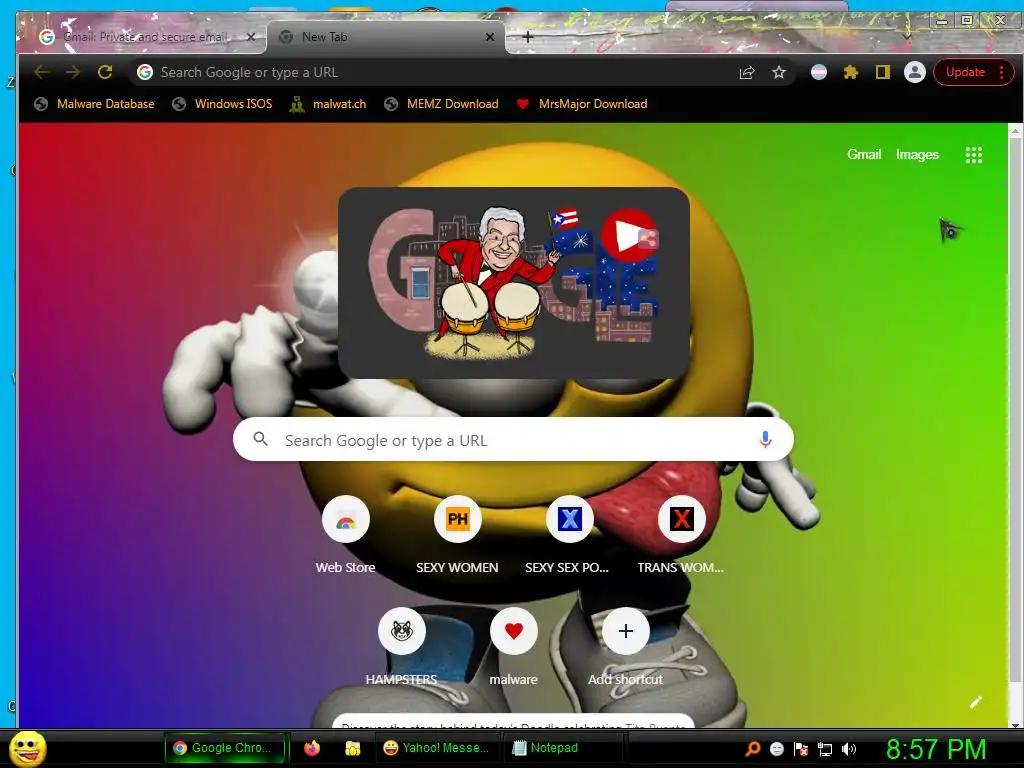This screenshot has height=768, width=1024.
Task: Open the smiley Start button
Action: (x=27, y=748)
